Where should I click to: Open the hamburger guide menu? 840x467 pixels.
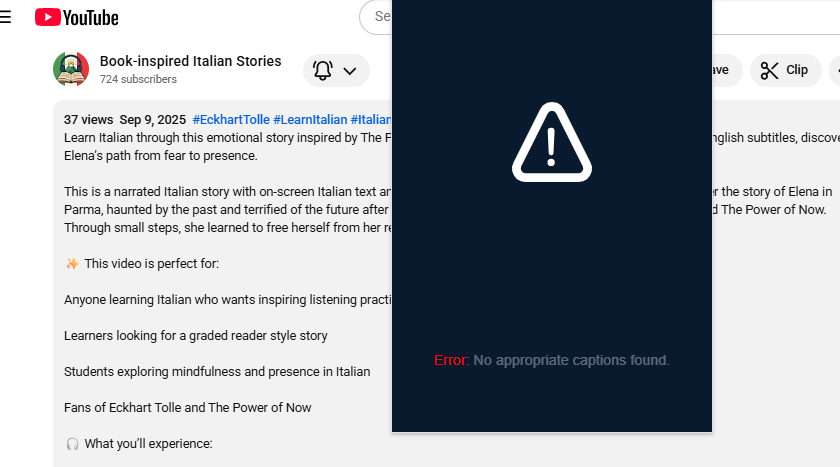[5, 17]
